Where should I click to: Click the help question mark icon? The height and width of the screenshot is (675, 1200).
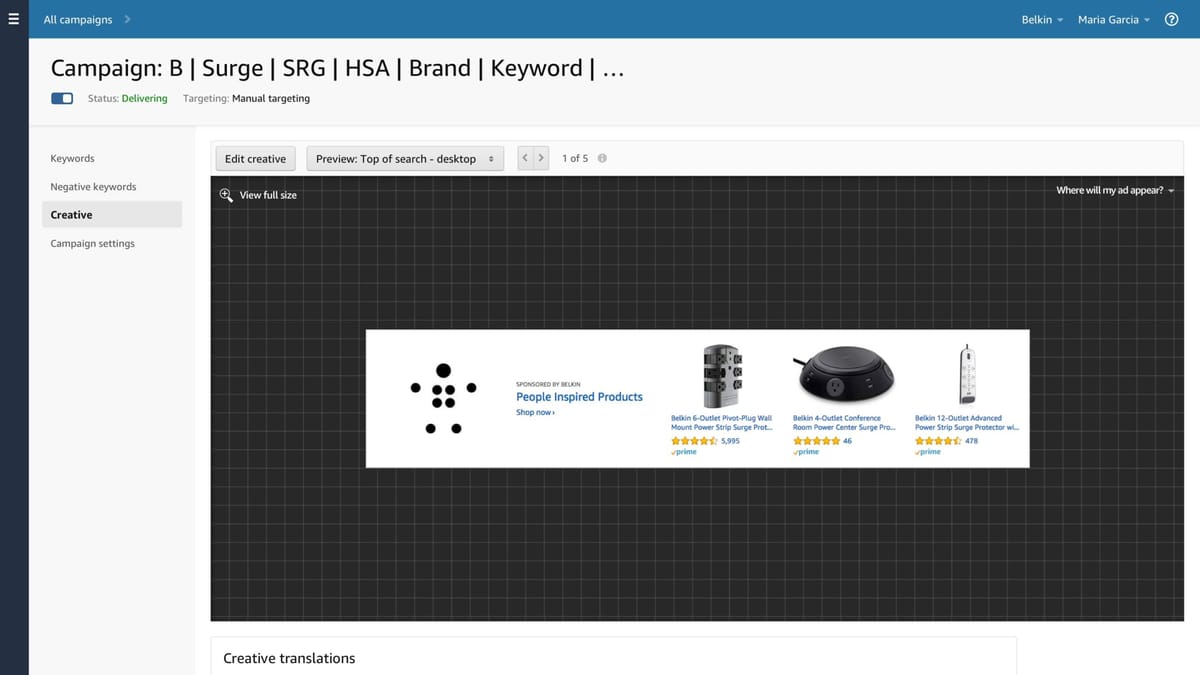click(x=1171, y=19)
